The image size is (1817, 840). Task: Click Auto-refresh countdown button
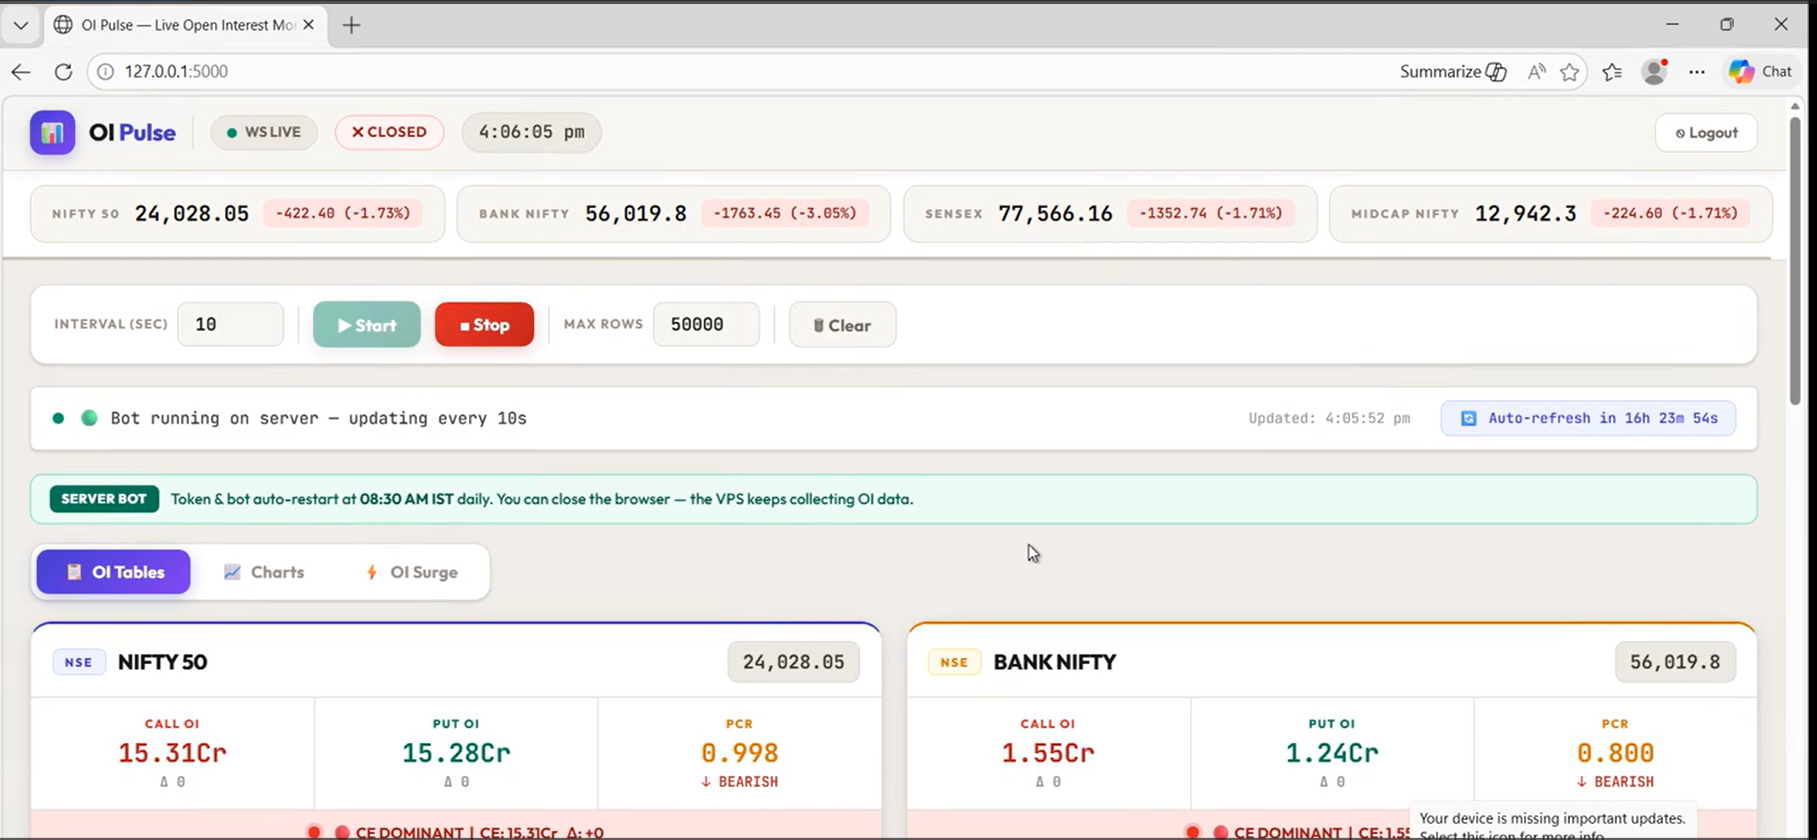click(1588, 418)
